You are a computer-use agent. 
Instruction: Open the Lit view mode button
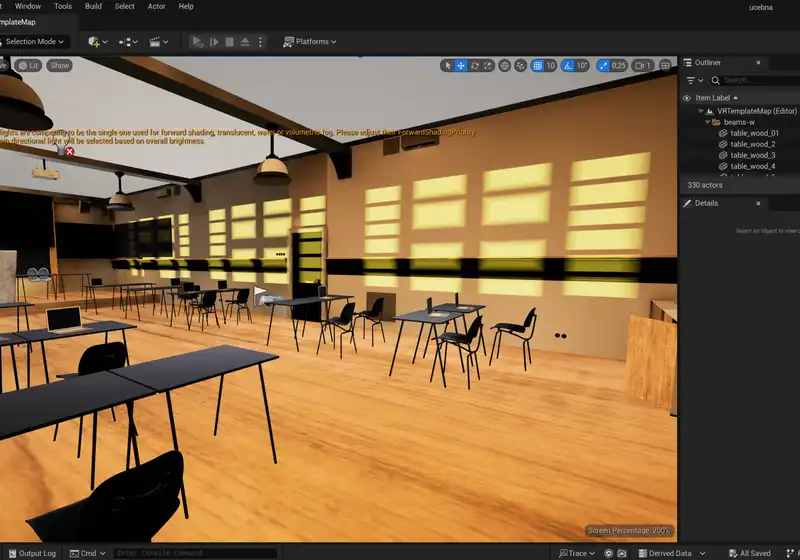coord(28,65)
